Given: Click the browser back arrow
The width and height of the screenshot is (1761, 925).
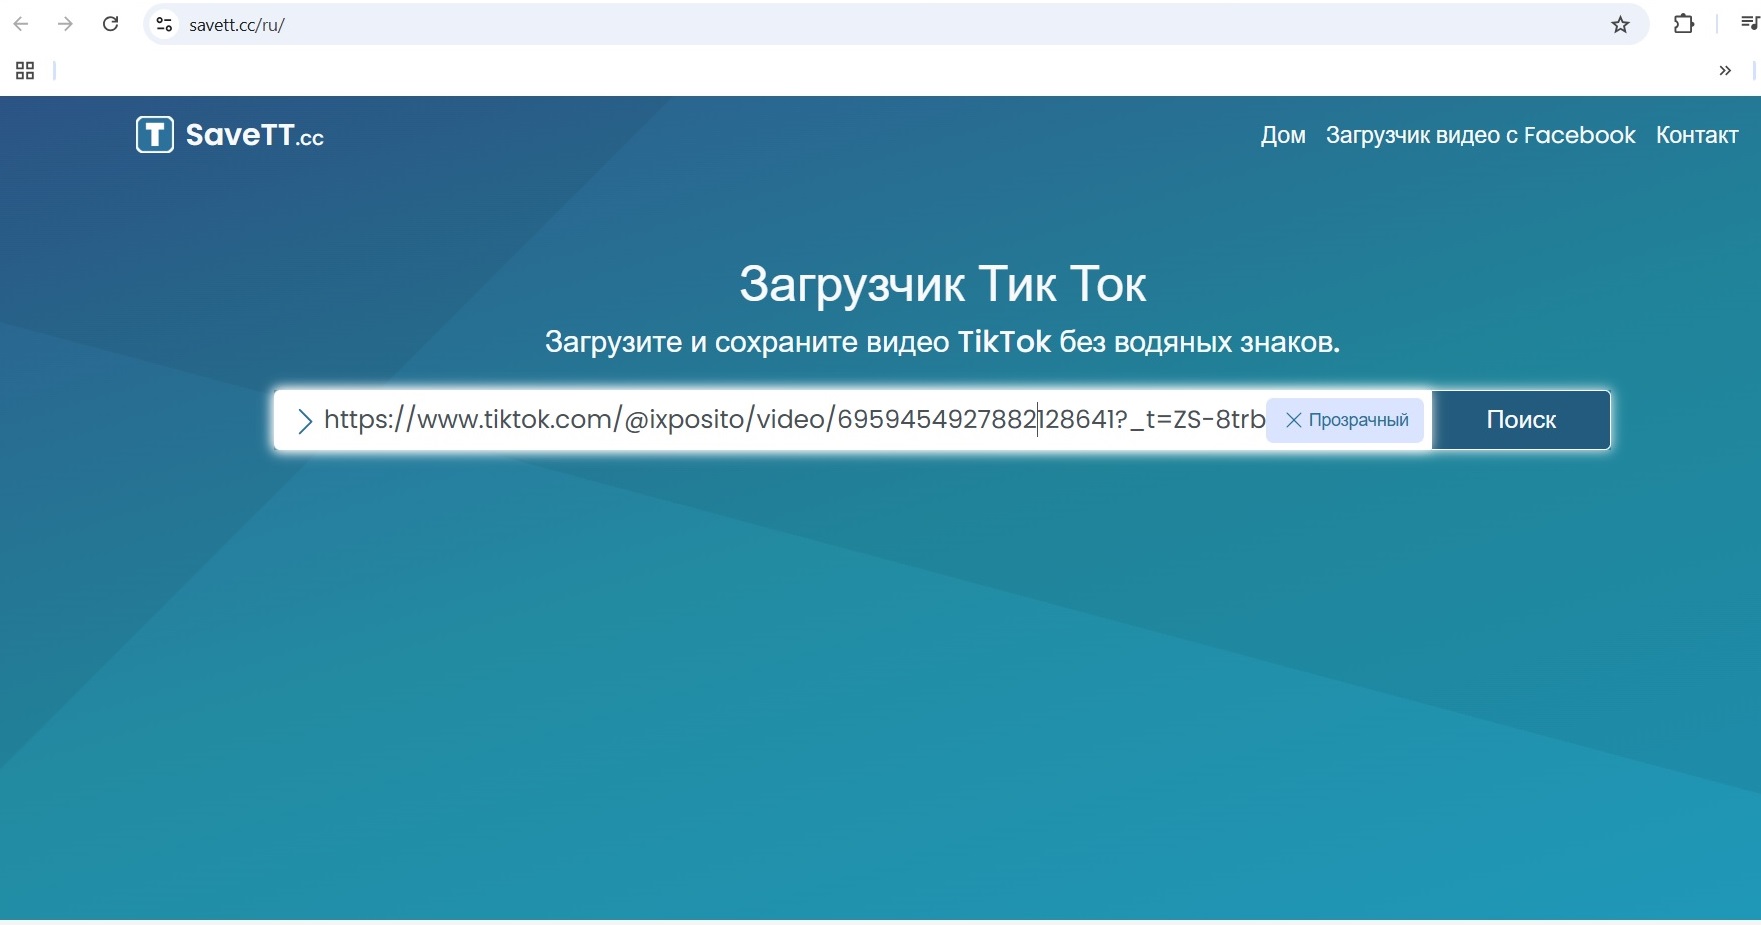Looking at the screenshot, I should tap(21, 24).
